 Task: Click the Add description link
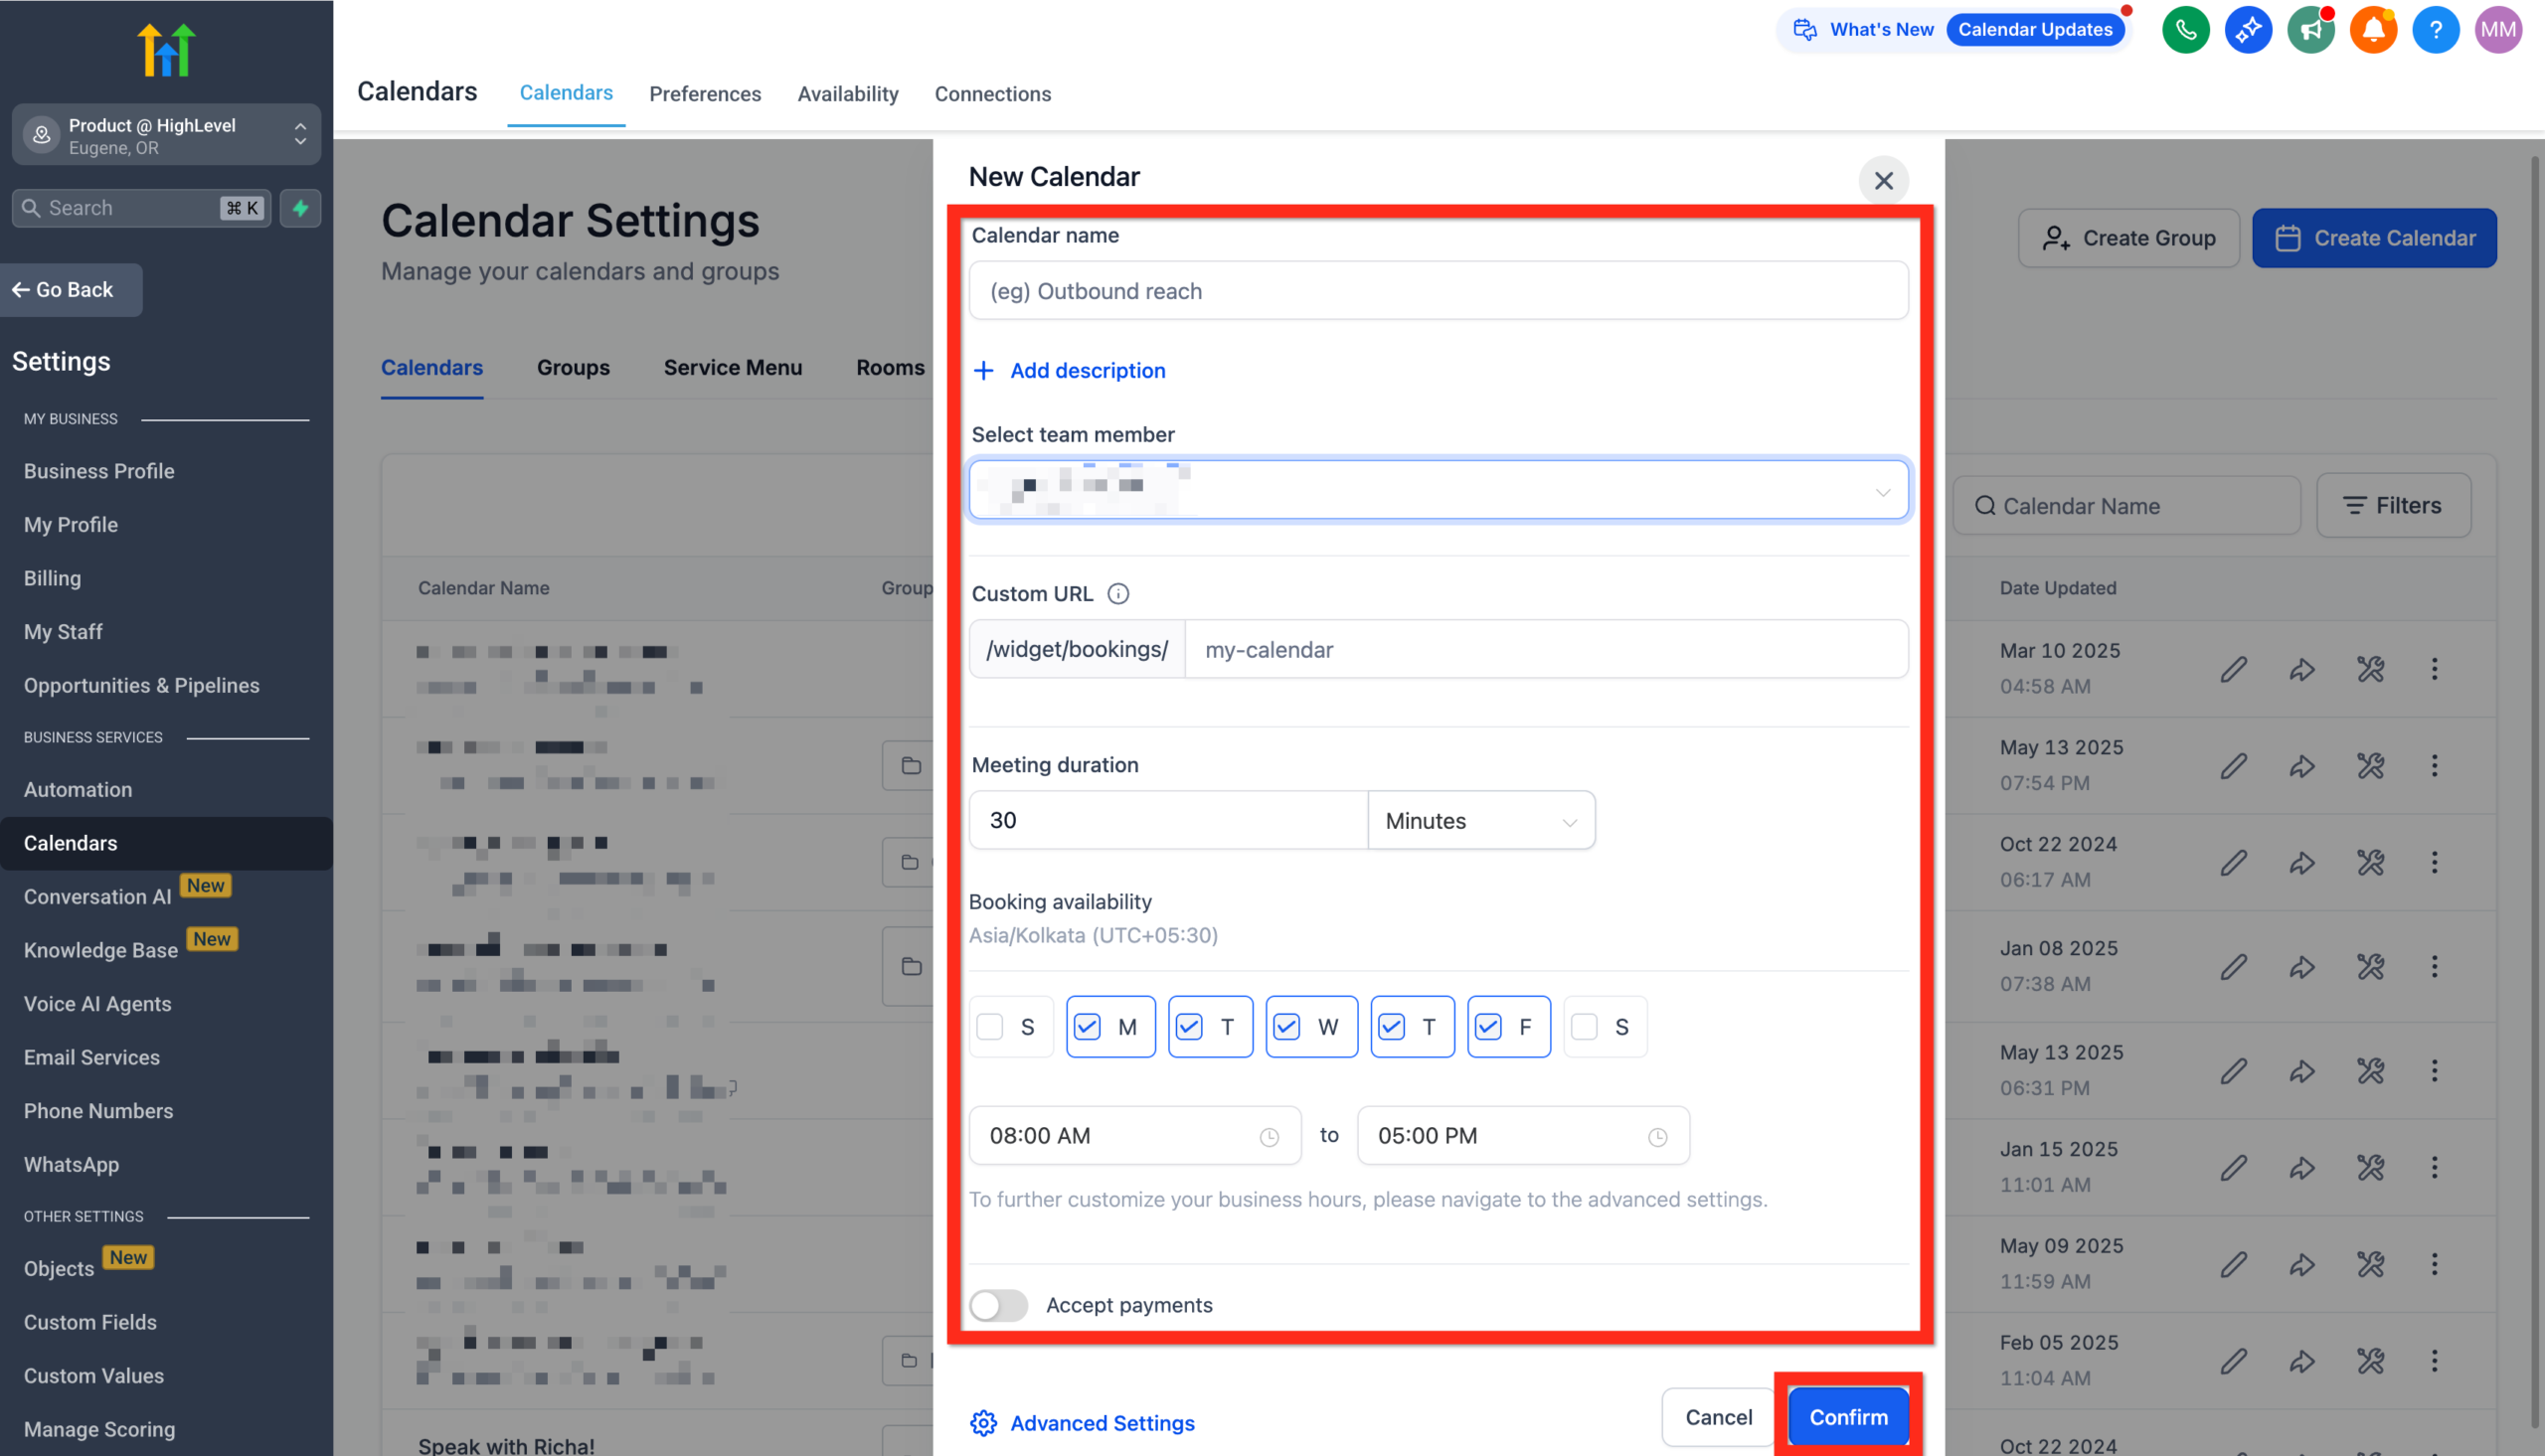[1069, 370]
